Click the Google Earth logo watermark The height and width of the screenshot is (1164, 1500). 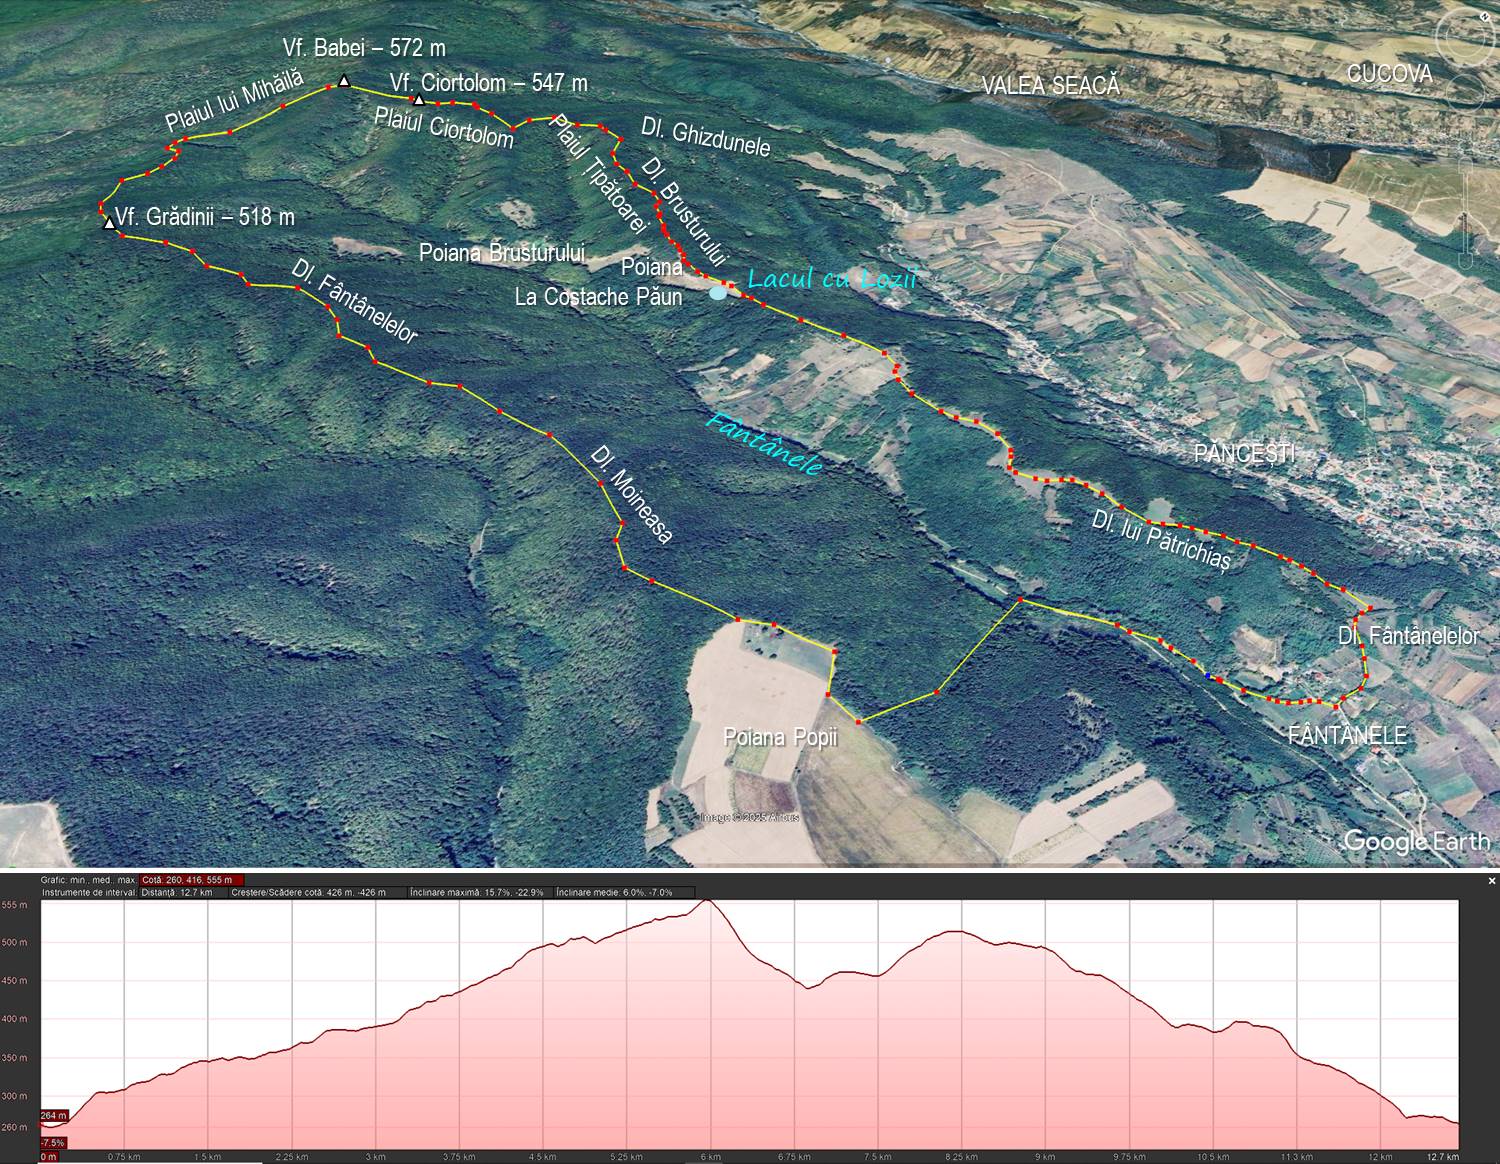[x=1416, y=841]
